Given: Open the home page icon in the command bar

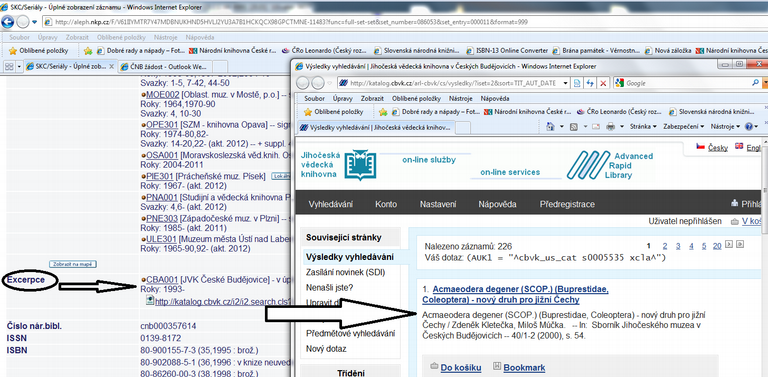Looking at the screenshot, I should (x=551, y=126).
